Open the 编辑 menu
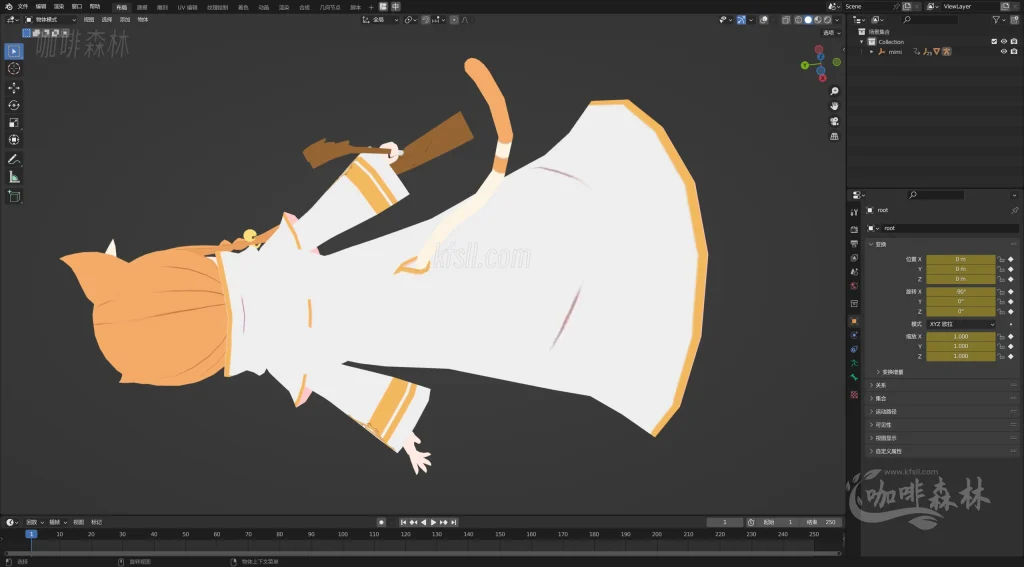 (x=41, y=7)
